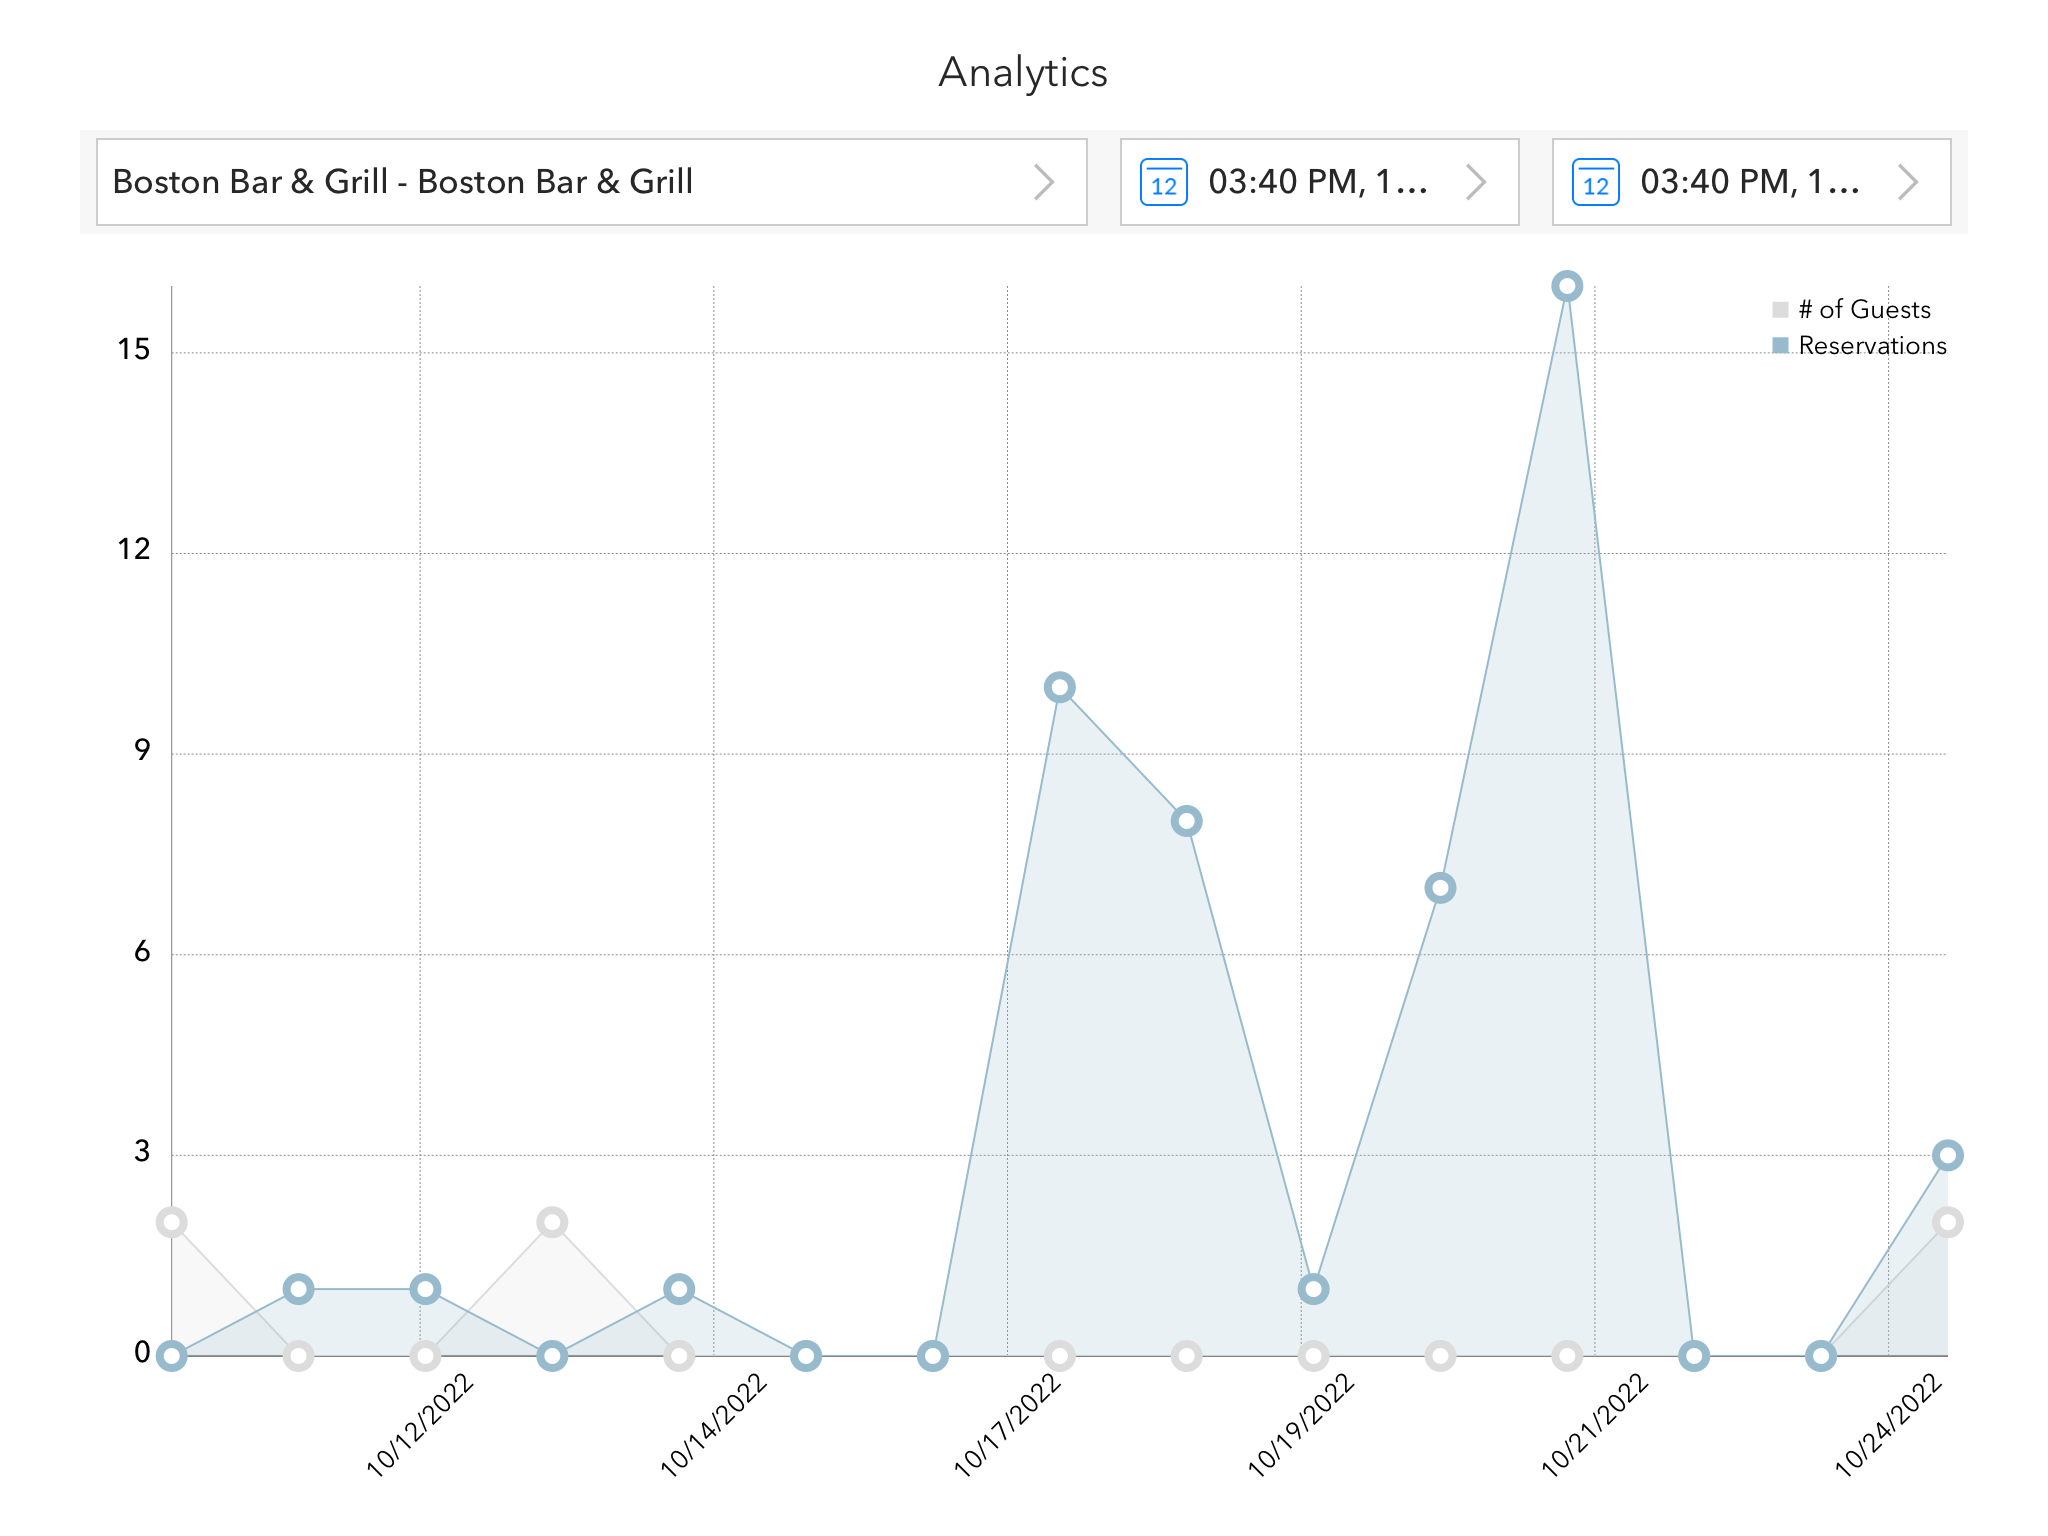2048x1536 pixels.
Task: Select the reservations point at value 7
Action: pos(1440,888)
